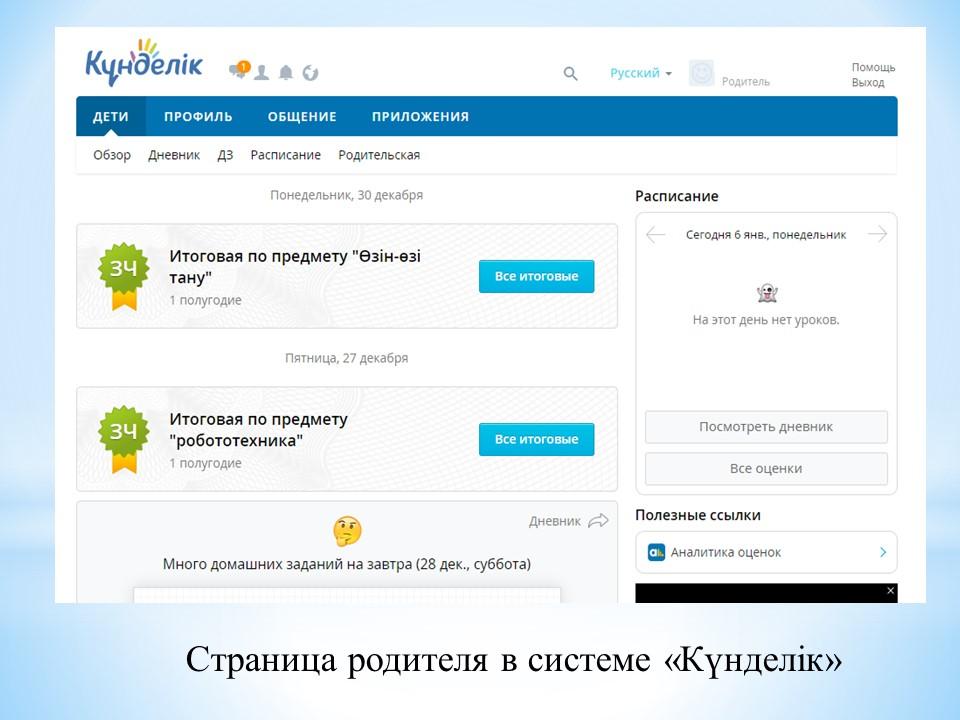Open the search magnifier icon

tap(571, 74)
